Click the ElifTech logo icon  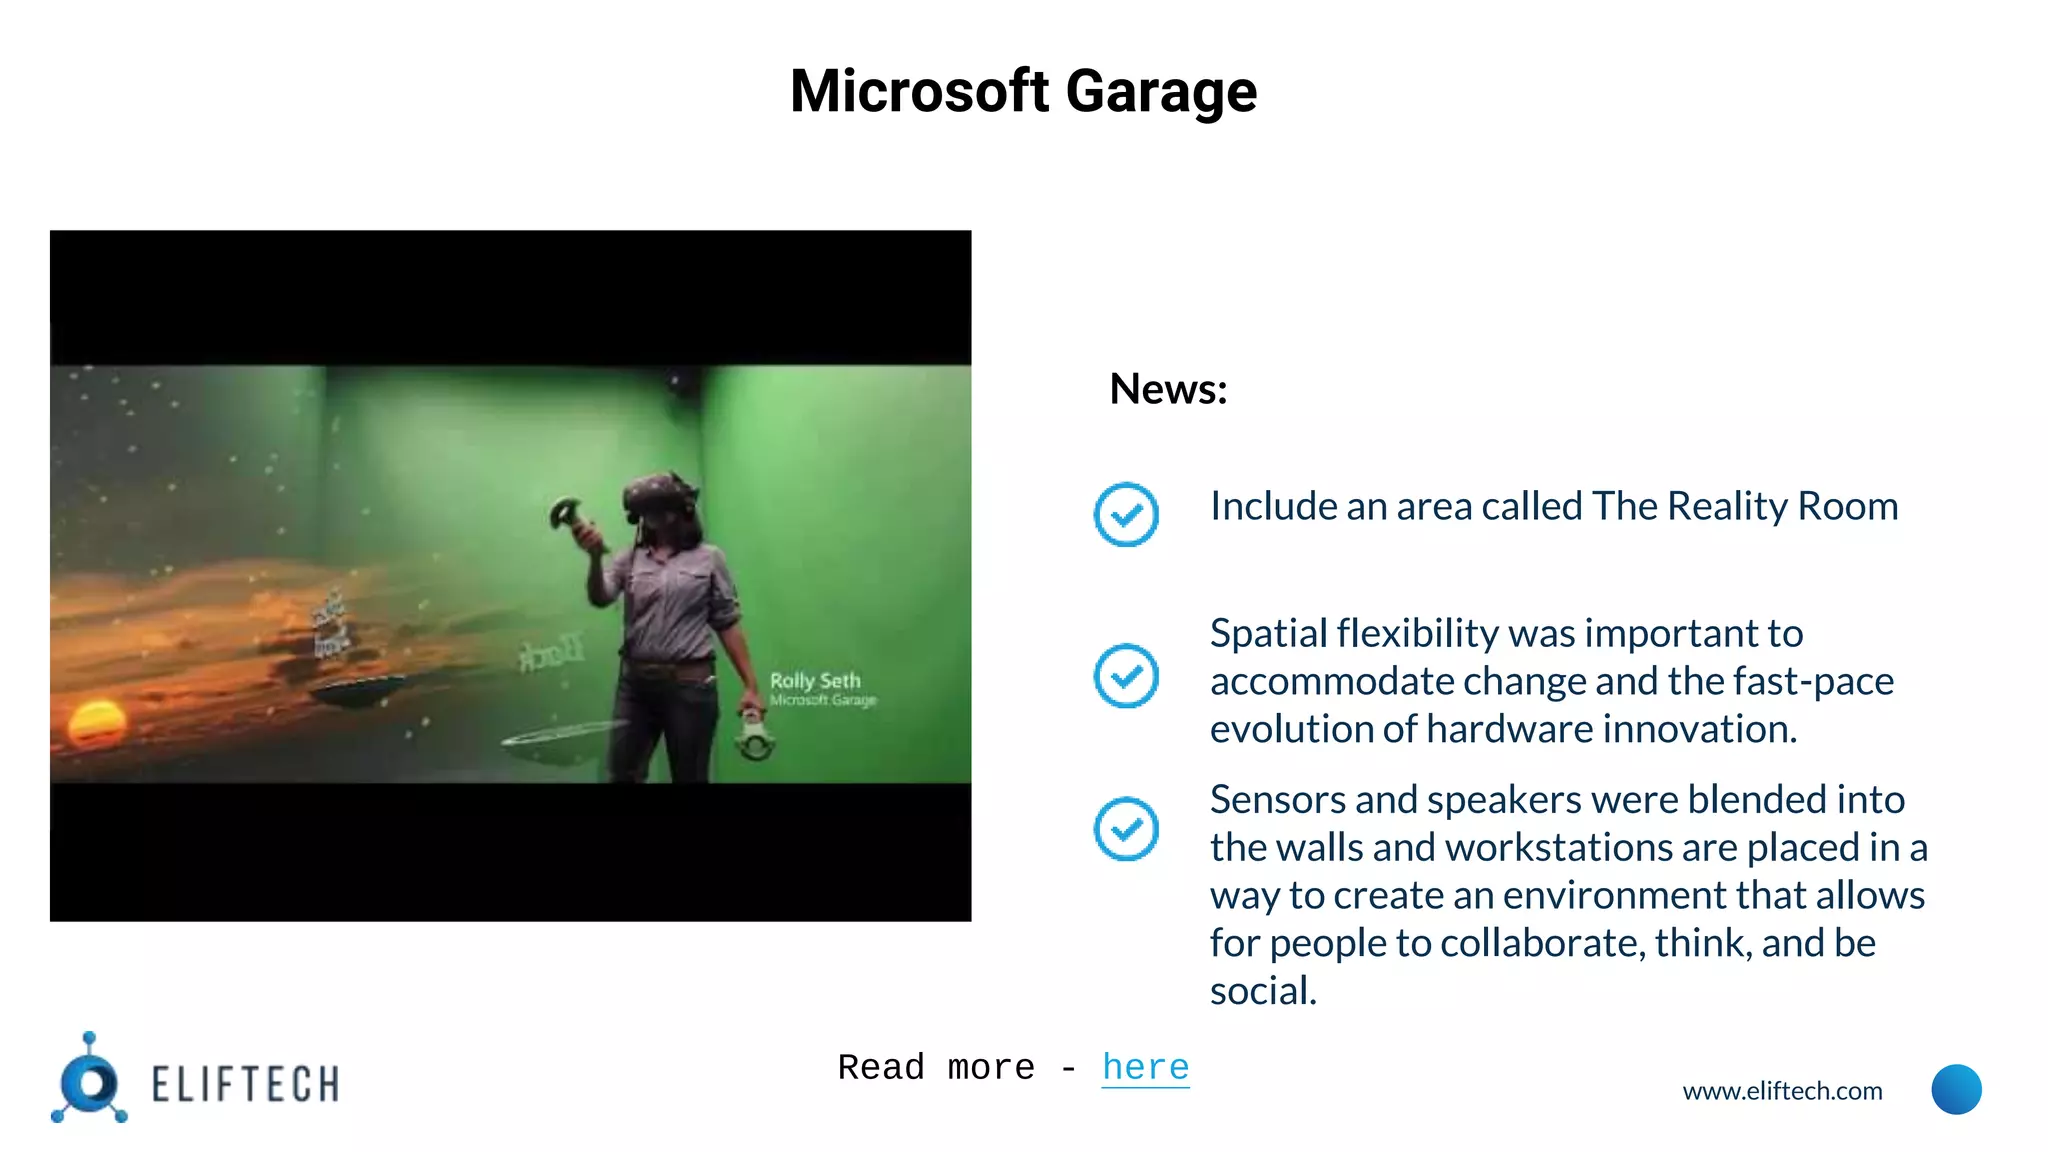pos(89,1078)
